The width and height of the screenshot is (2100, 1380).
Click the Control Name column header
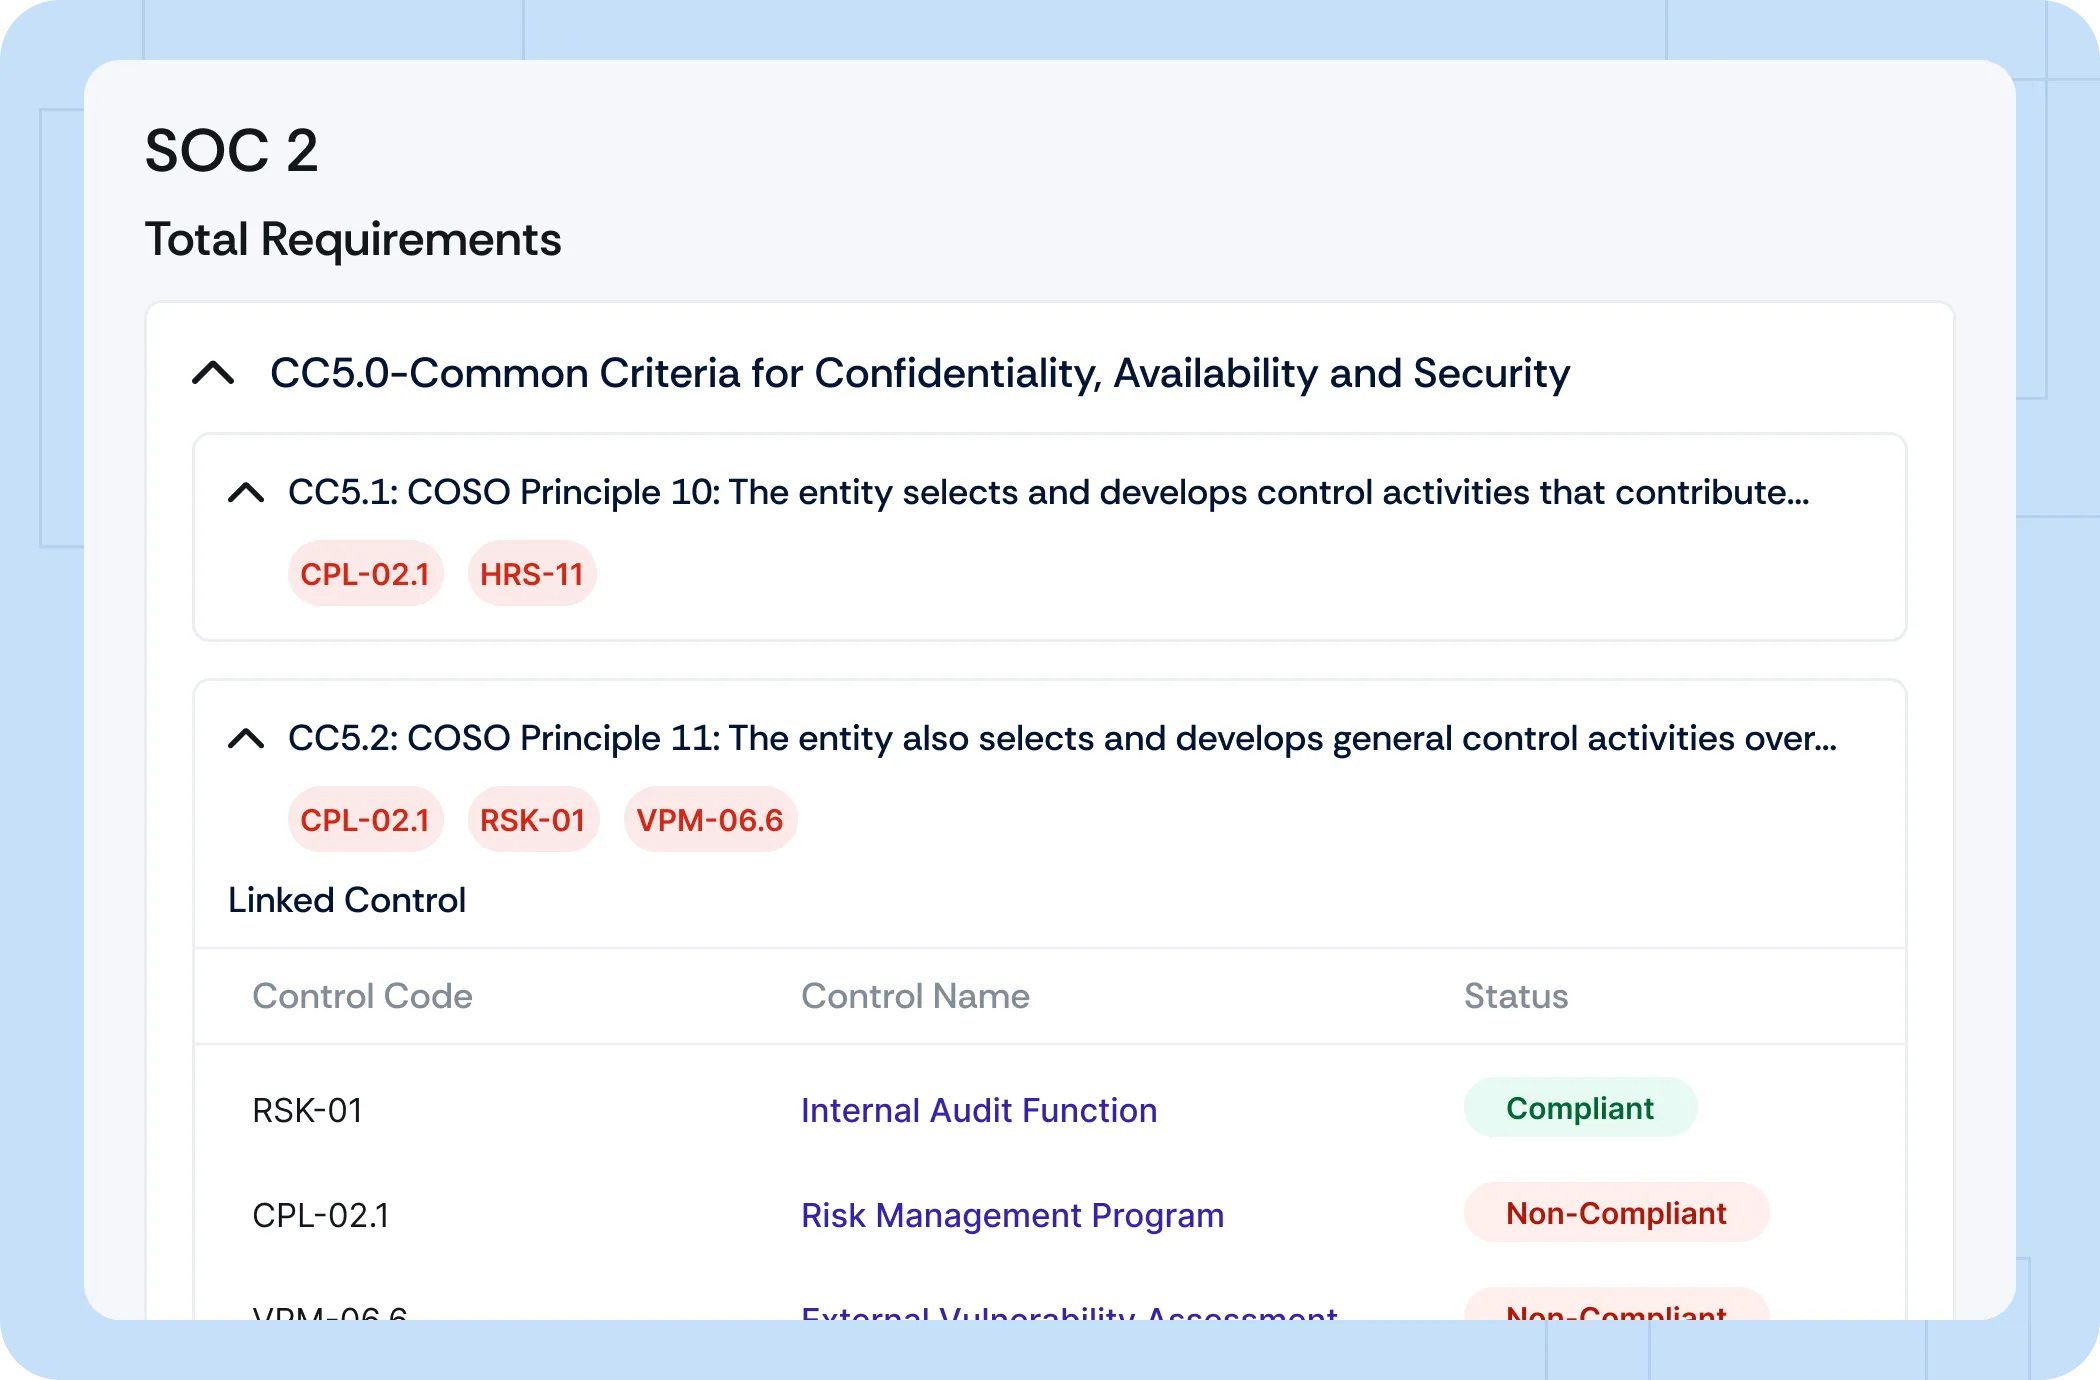point(914,996)
